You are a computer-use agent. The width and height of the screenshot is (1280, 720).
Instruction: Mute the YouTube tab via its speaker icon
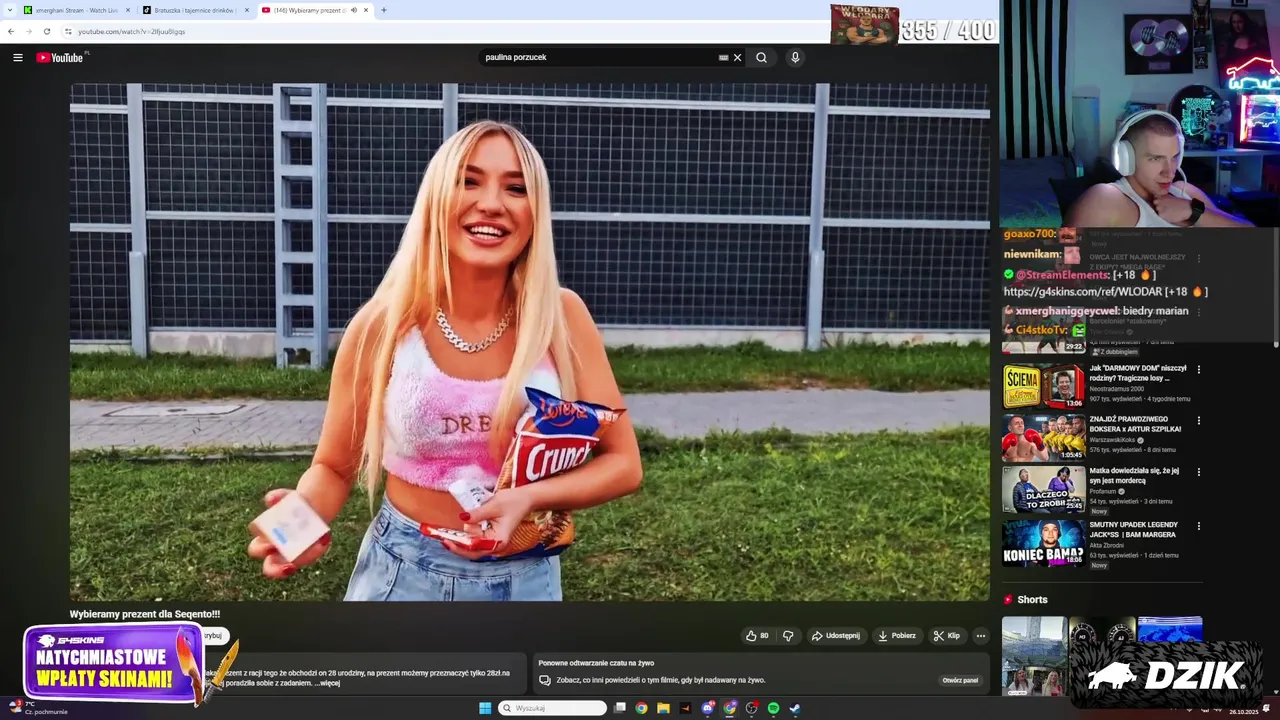353,10
